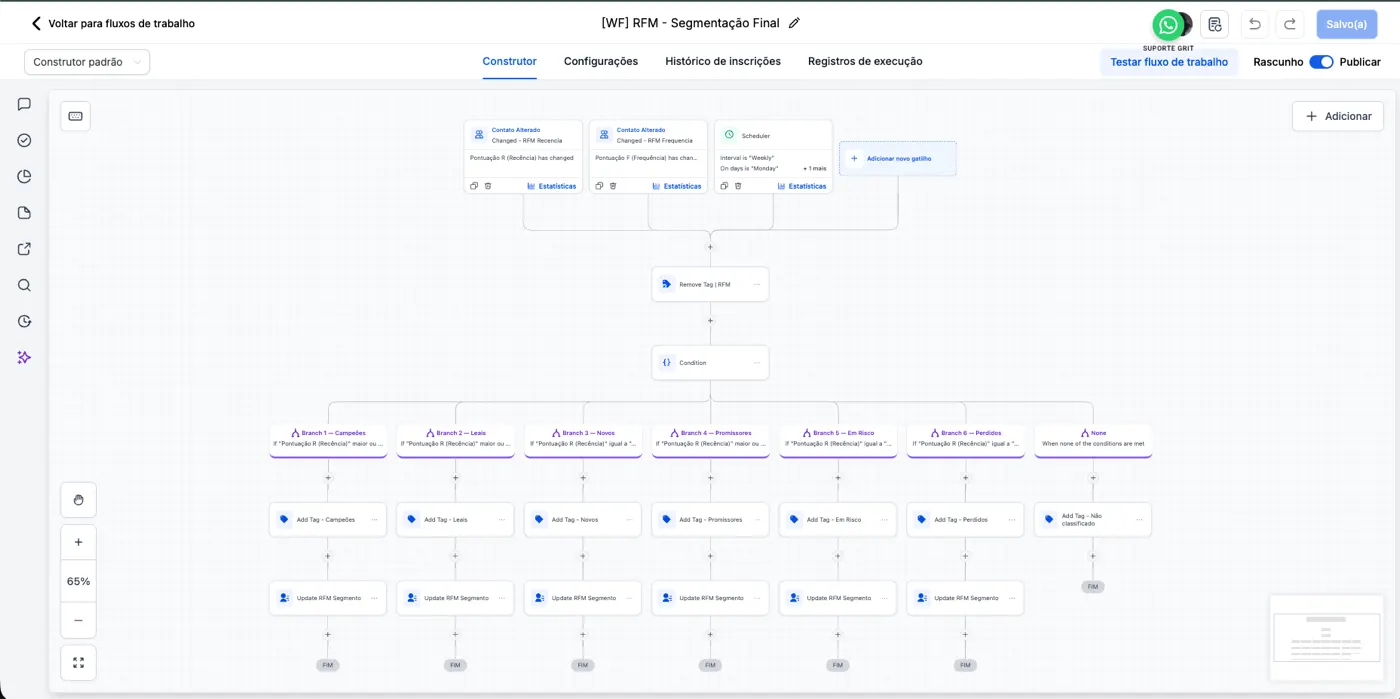Open Estatísticas of RFM Recencia trigger
Image resolution: width=1400 pixels, height=699 pixels.
552,186
